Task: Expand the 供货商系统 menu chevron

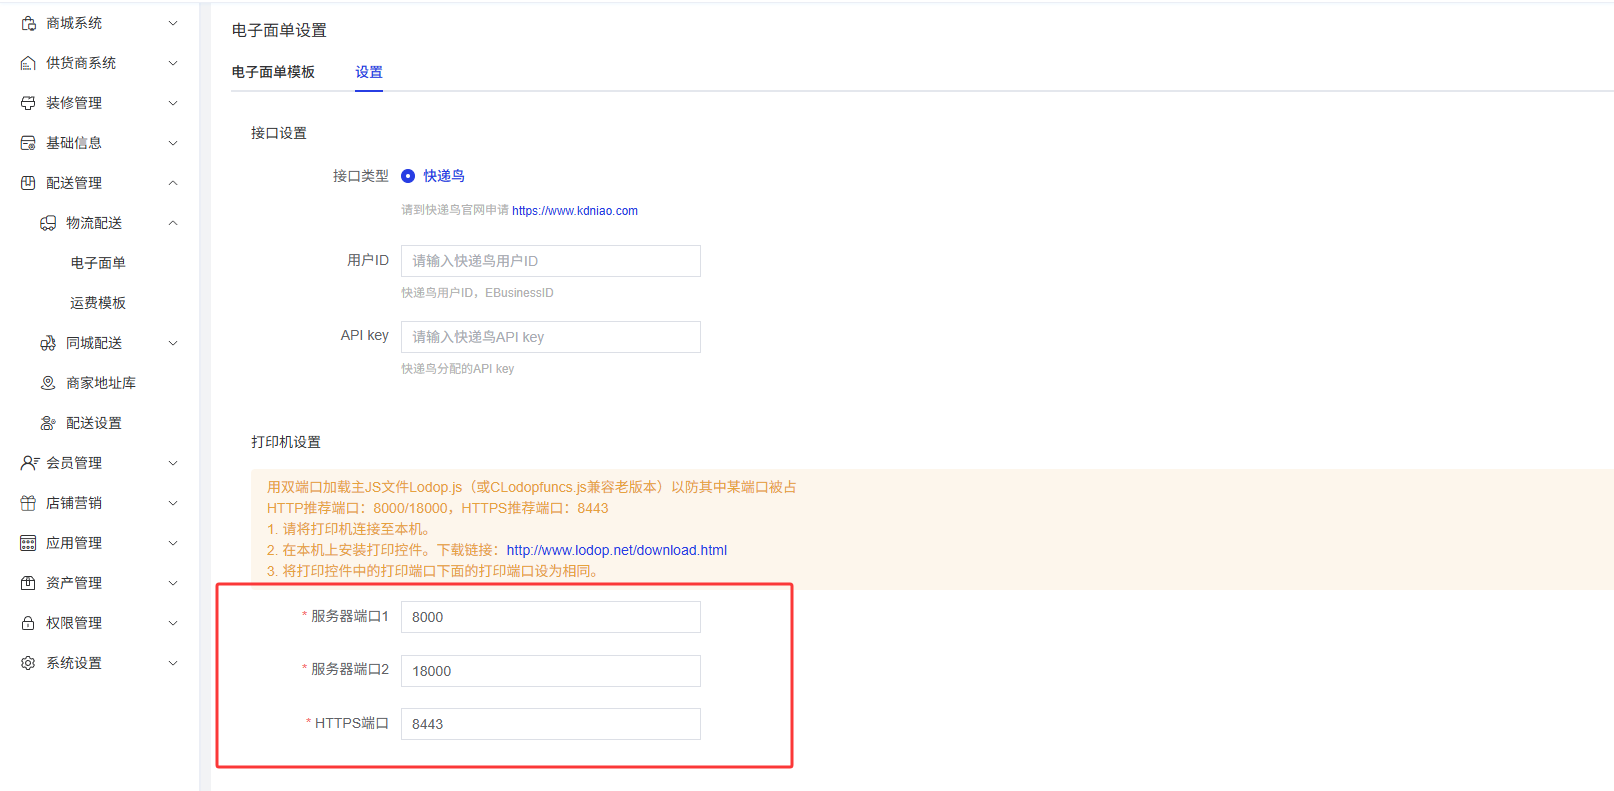Action: pos(173,63)
